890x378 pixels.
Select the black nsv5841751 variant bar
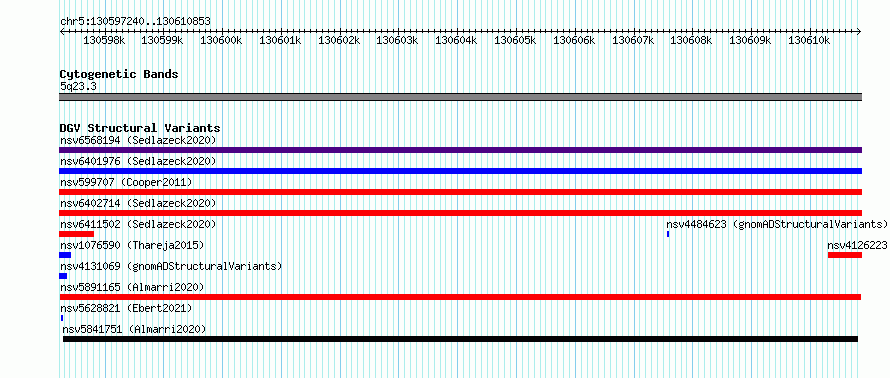click(460, 339)
